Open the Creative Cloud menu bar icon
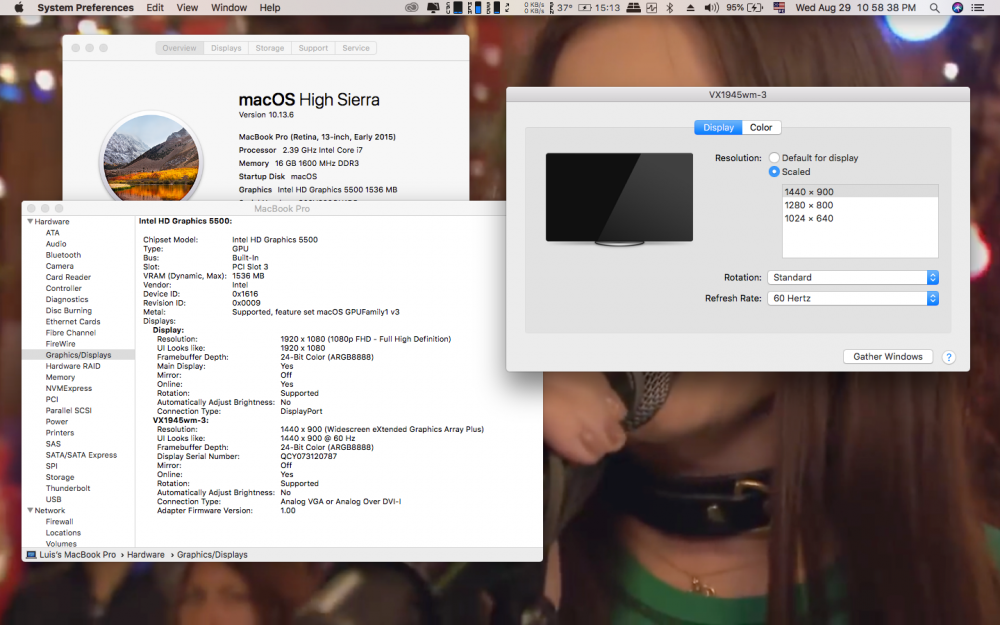1000x625 pixels. (x=412, y=8)
